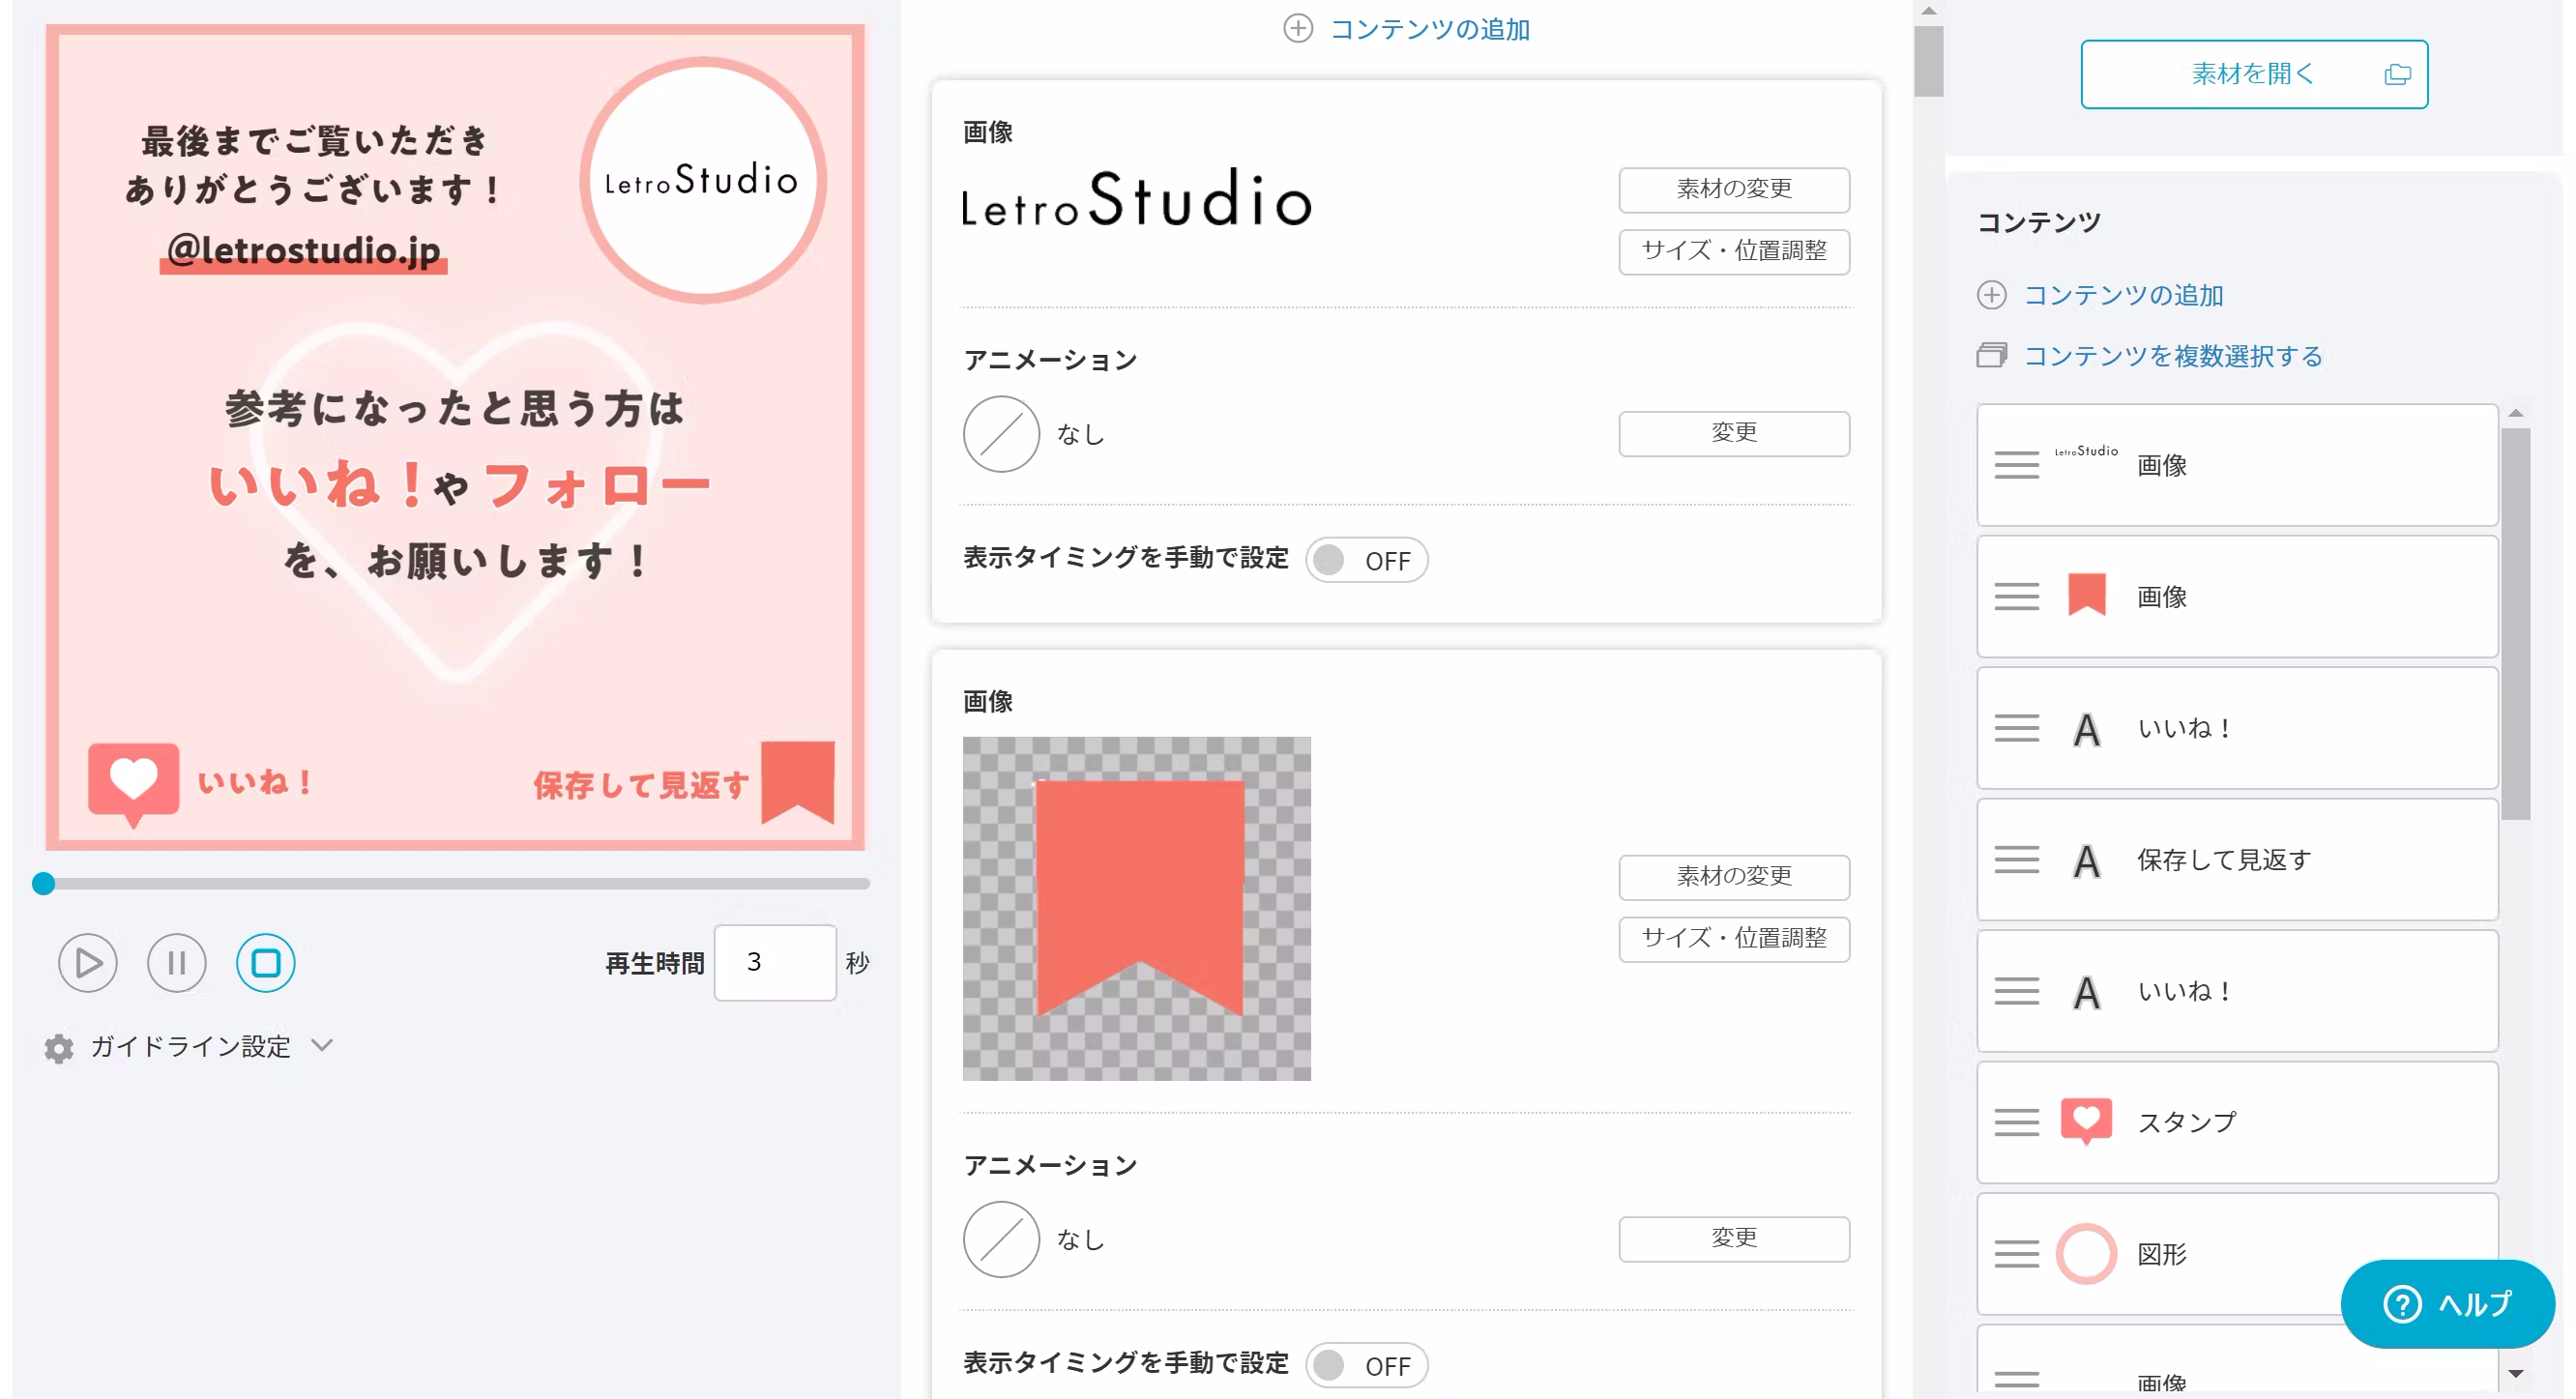Click the LetroStudio circle logo in the preview

(x=703, y=181)
